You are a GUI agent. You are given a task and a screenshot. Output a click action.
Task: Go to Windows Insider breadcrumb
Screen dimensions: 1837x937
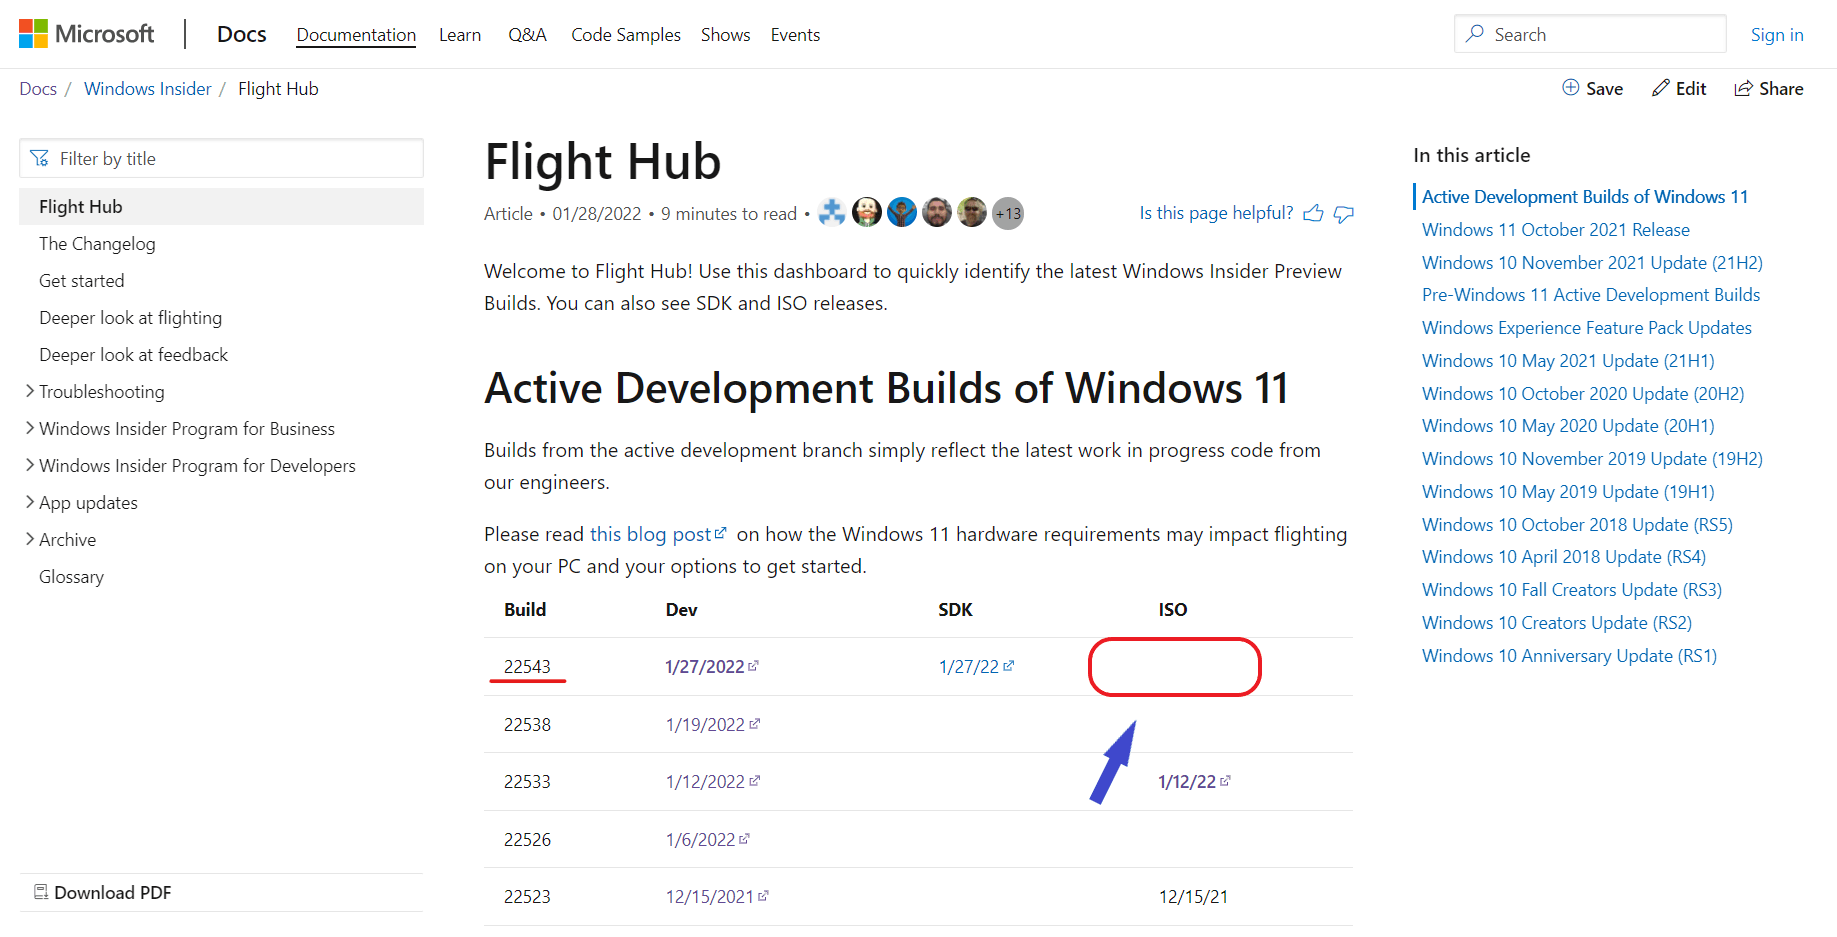point(148,89)
